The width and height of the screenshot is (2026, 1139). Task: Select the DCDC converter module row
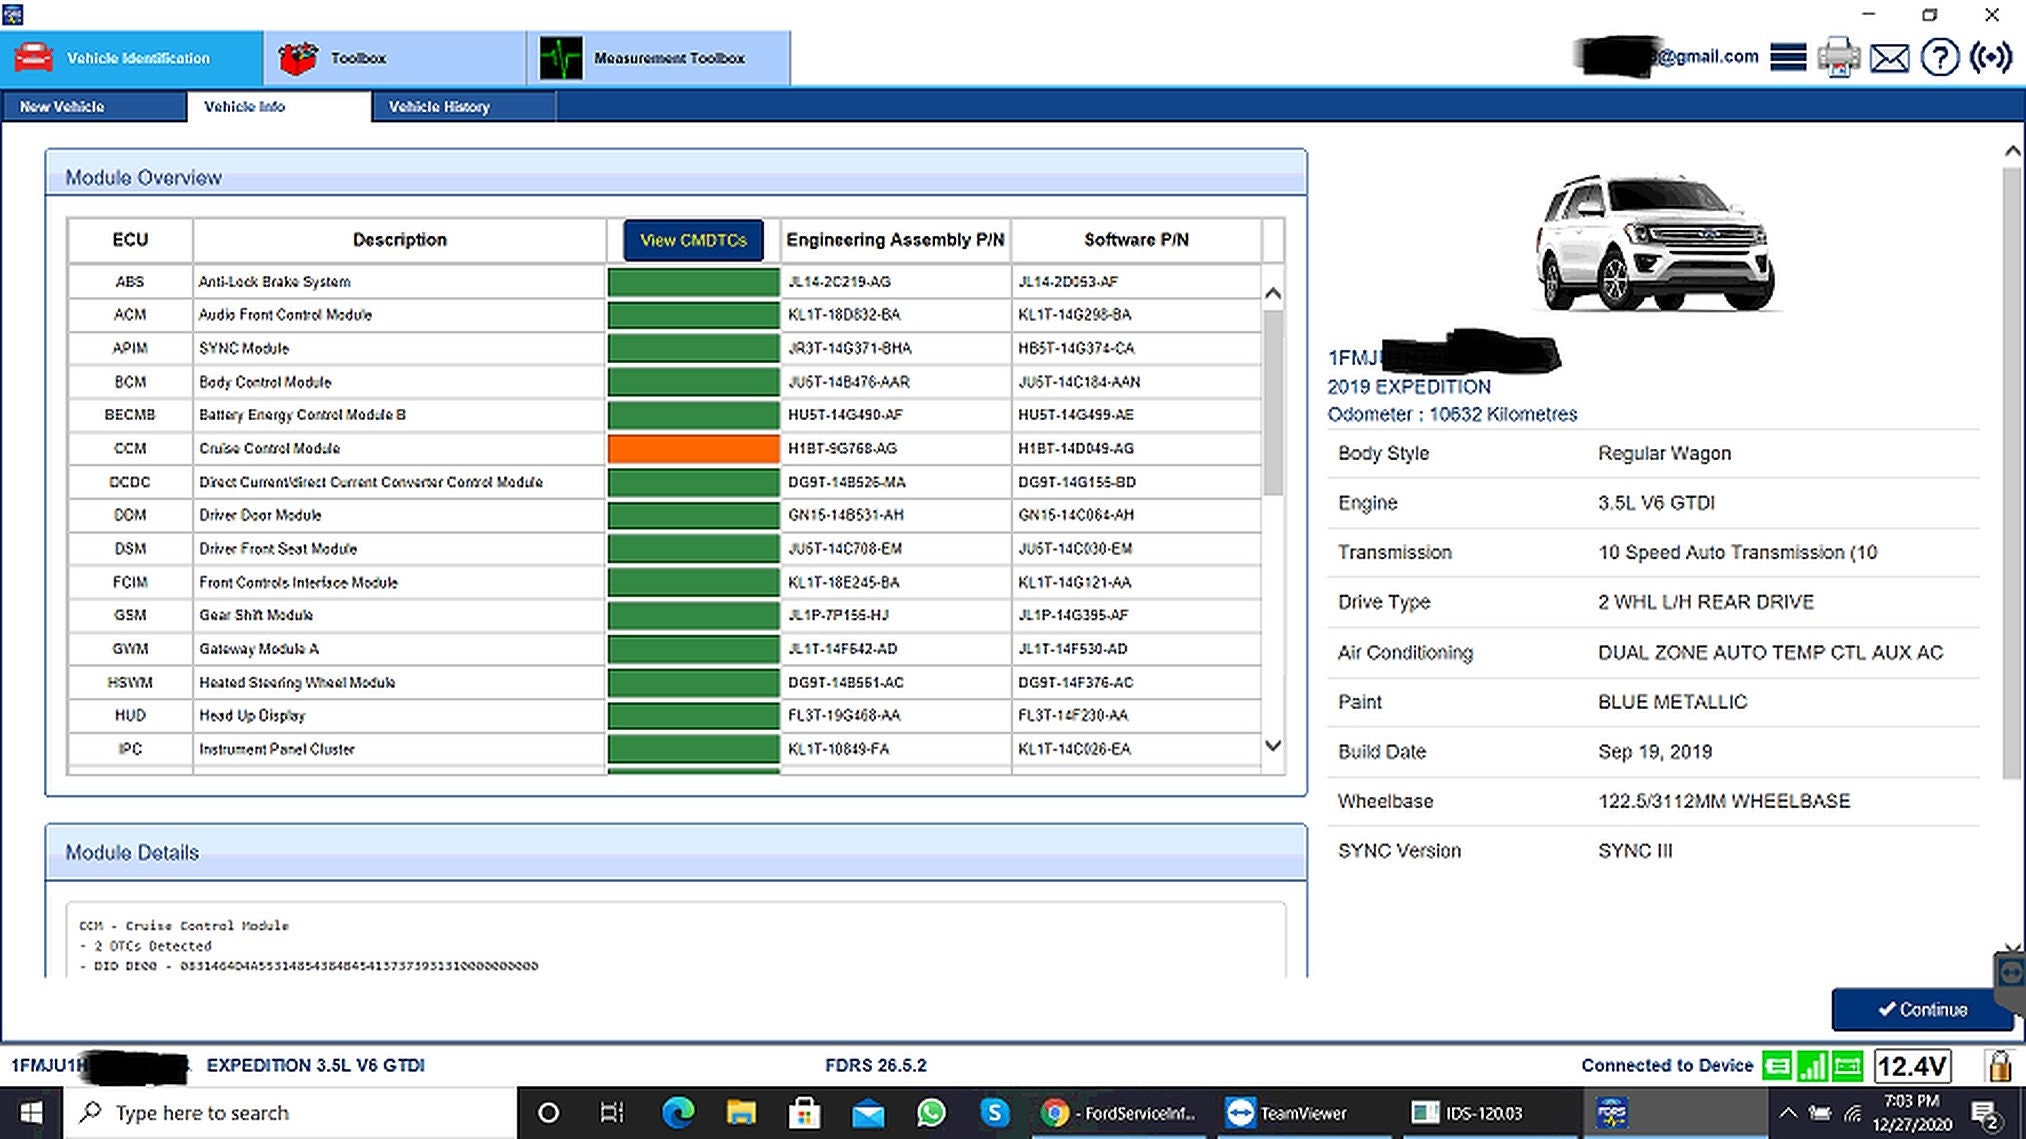[x=665, y=482]
